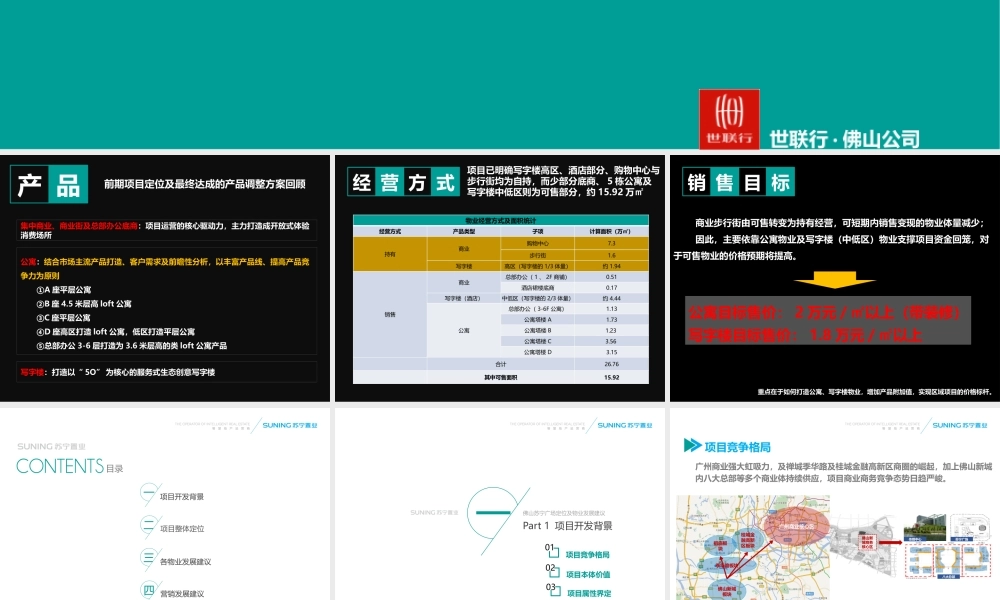This screenshot has width=1000, height=600.
Task: Expand the blue double chevron before 项目竞争格局
Action: click(691, 445)
